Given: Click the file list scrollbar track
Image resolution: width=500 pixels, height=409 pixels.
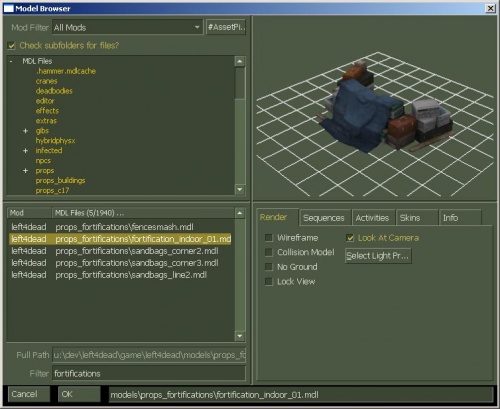Looking at the screenshot, I should [x=240, y=274].
